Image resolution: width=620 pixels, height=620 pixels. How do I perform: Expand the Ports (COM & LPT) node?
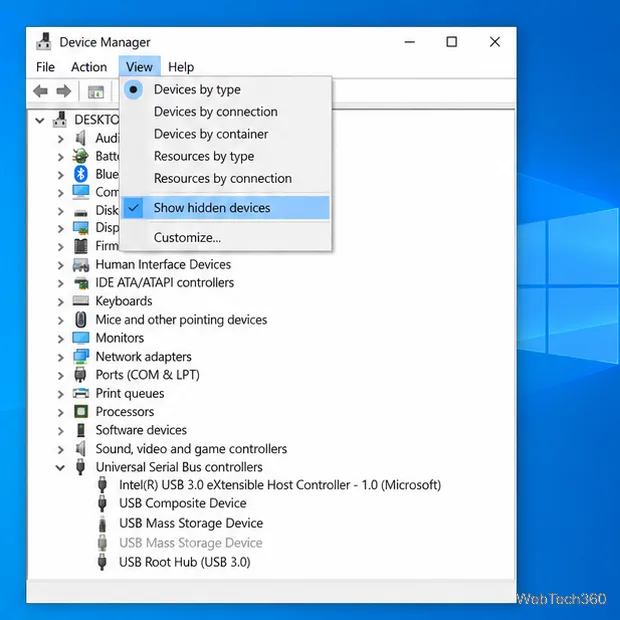[x=60, y=376]
